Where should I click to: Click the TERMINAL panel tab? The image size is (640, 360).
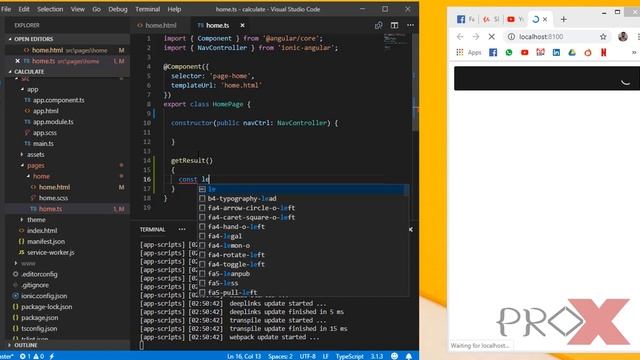point(152,229)
